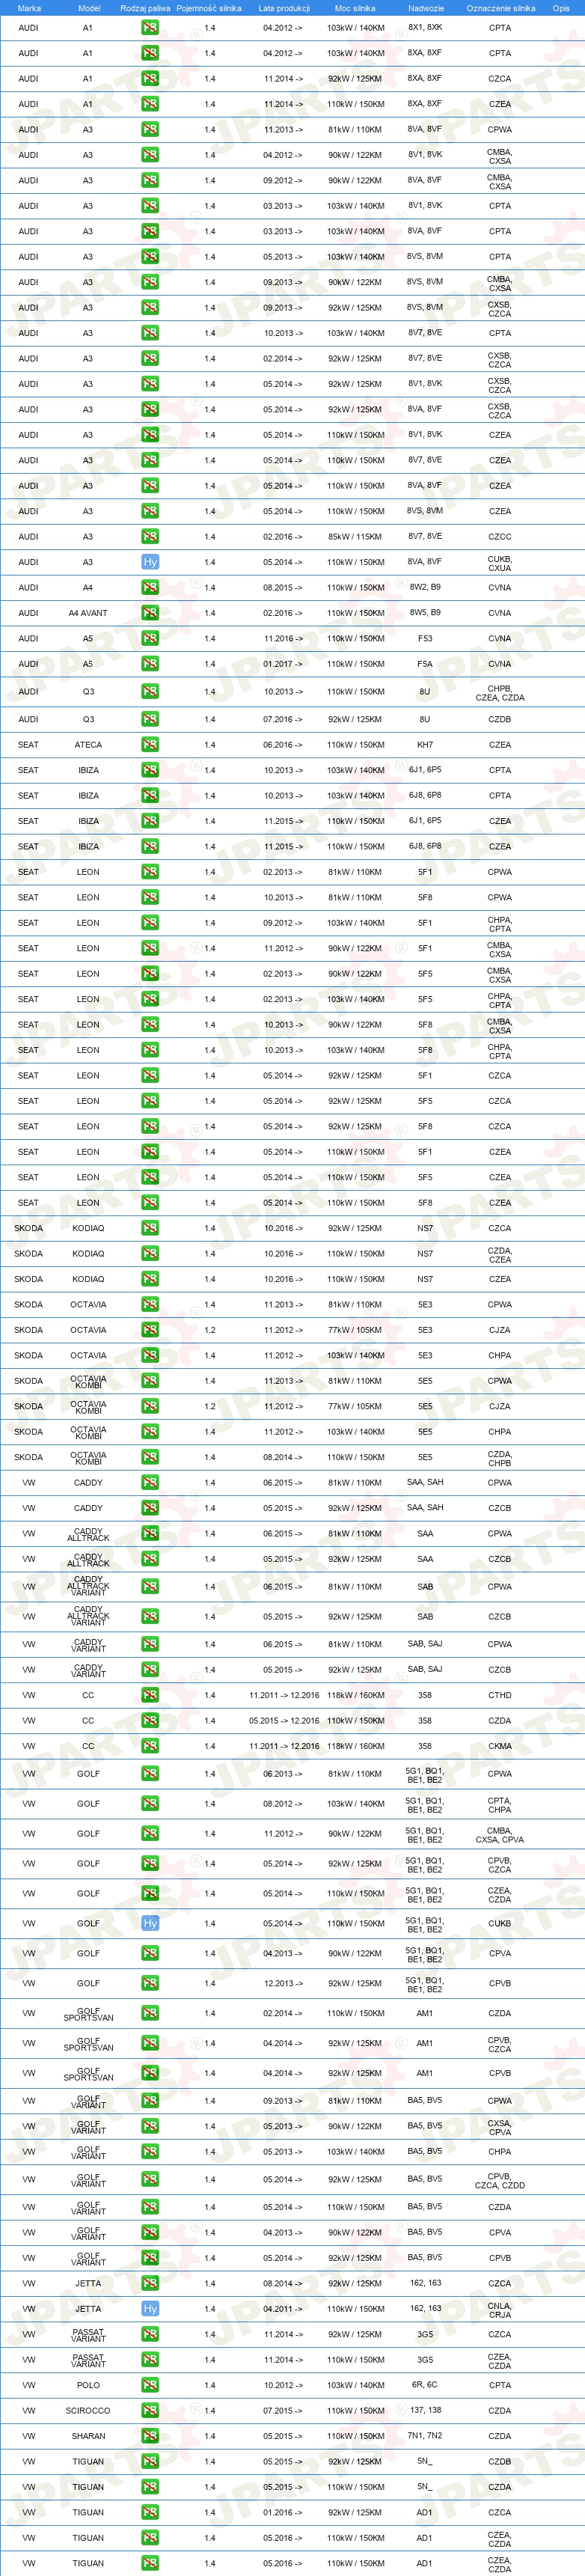The height and width of the screenshot is (2576, 585).
Task: Click the petrol icon in the VW CC CKMA row
Action: 150,1746
